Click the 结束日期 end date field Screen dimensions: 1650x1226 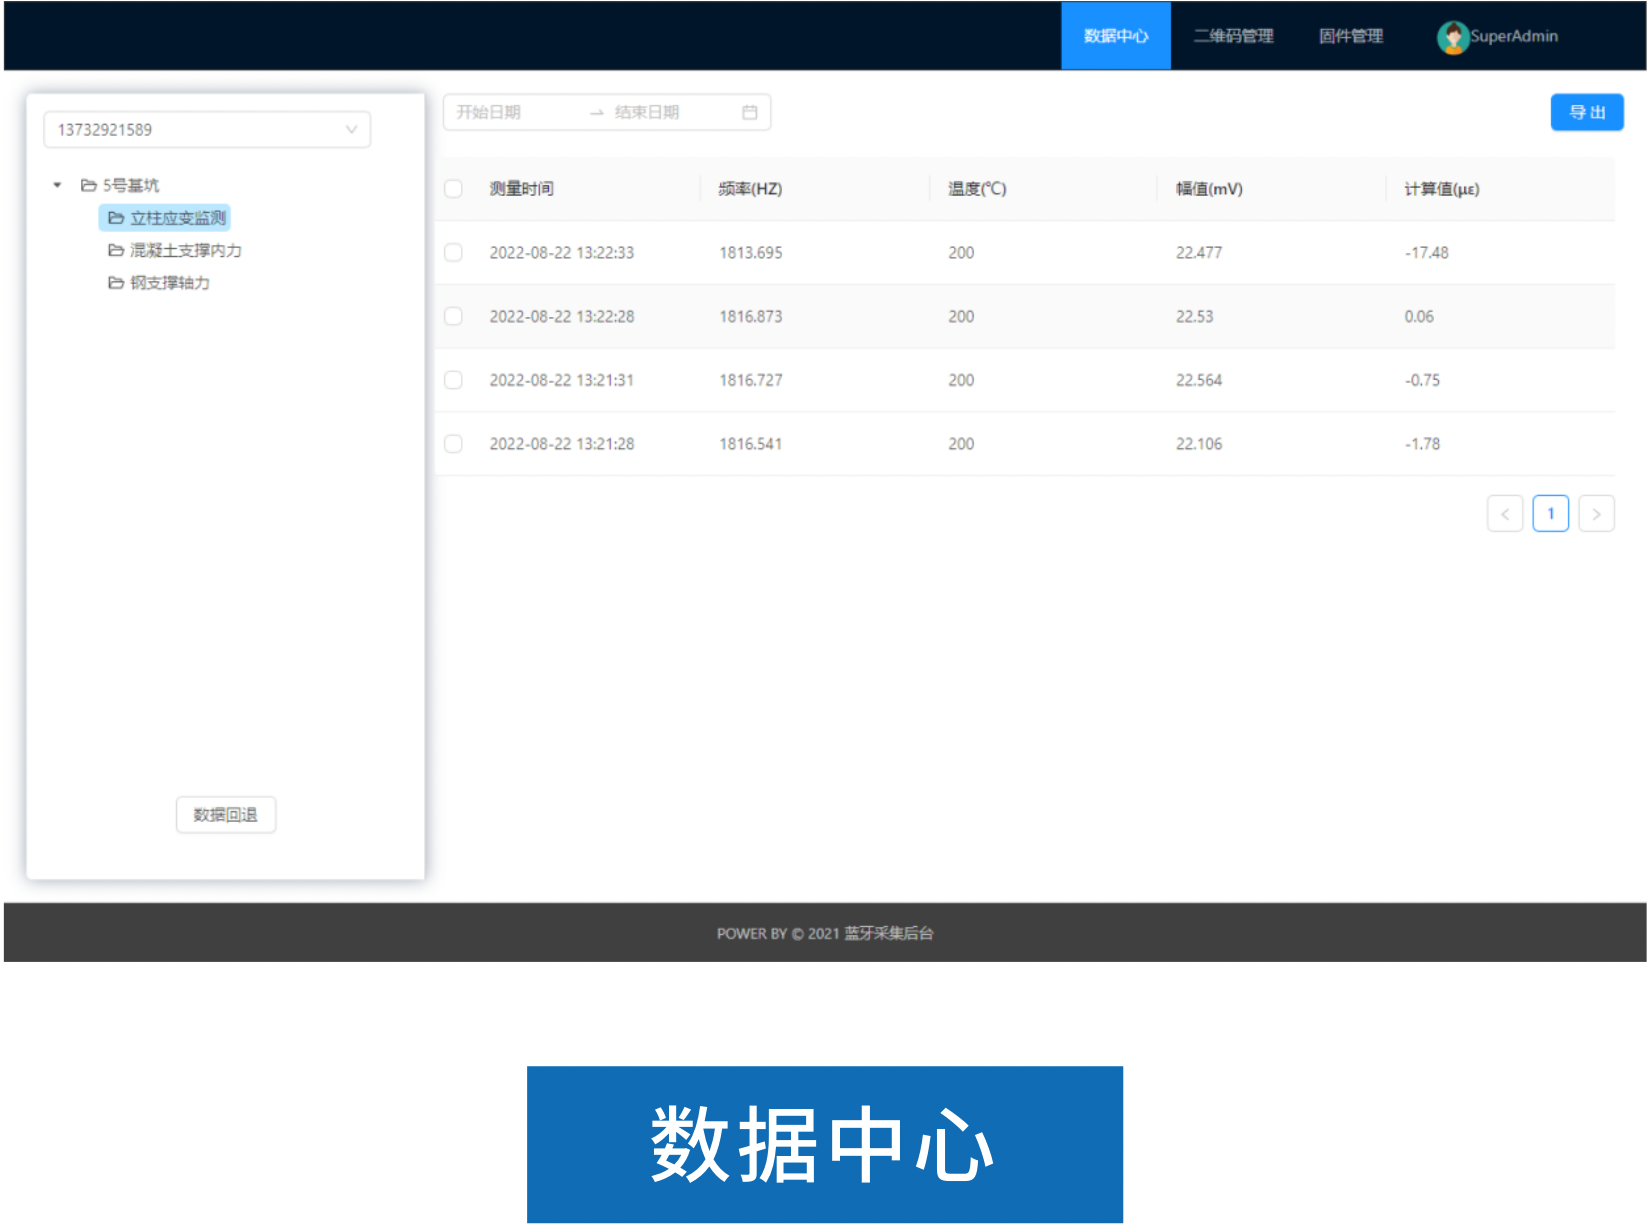point(647,112)
